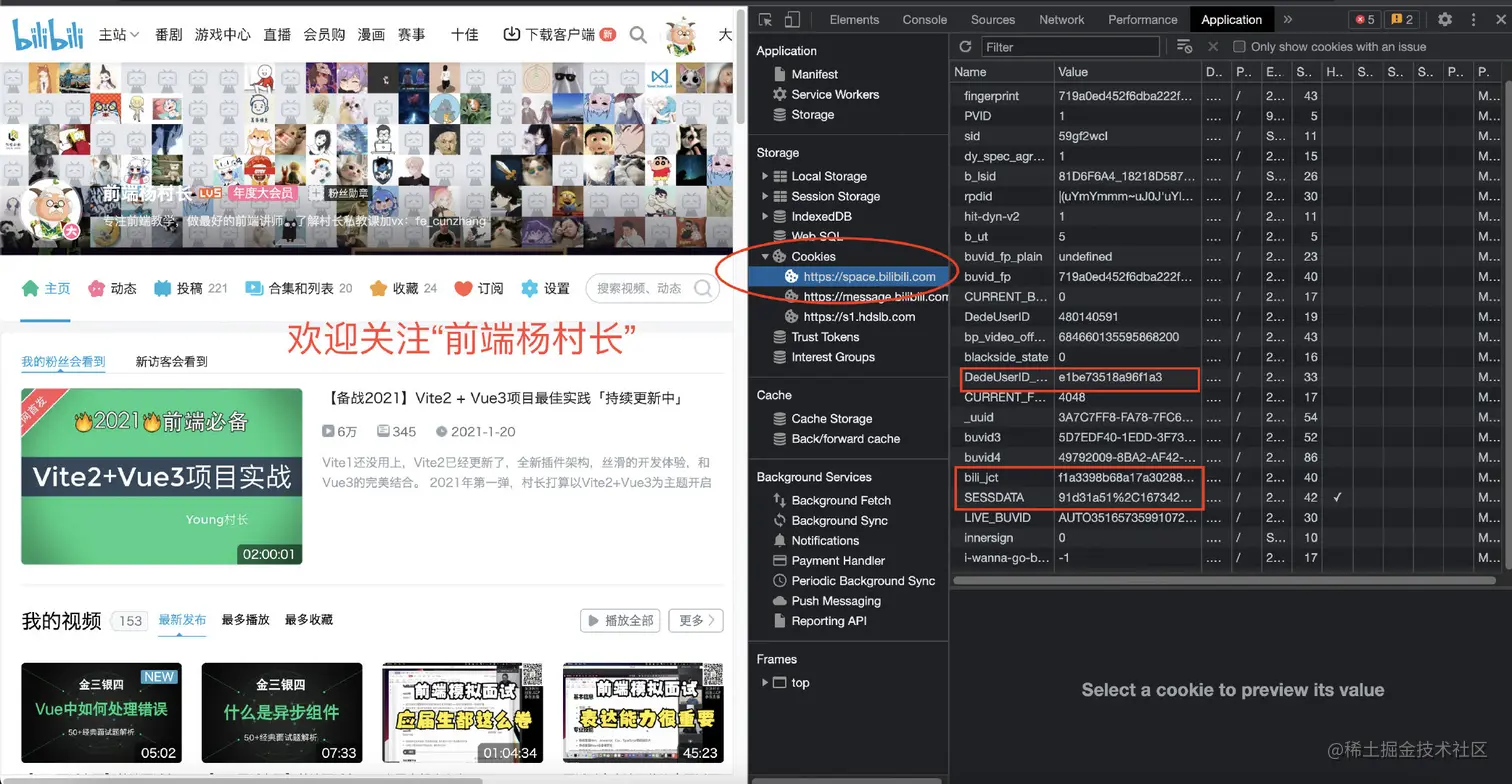The image size is (1512, 784).
Task: Select the SESSDATA cookie row
Action: [1225, 497]
